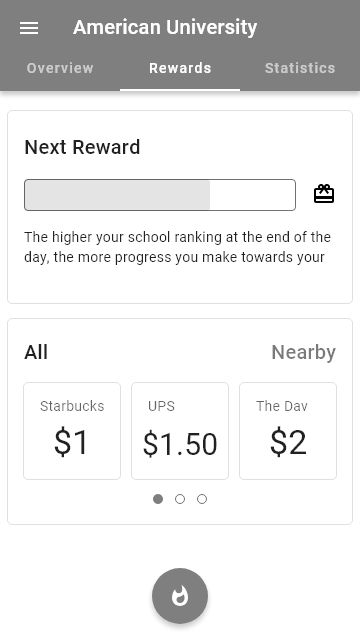Open the Statistics tab

click(300, 68)
